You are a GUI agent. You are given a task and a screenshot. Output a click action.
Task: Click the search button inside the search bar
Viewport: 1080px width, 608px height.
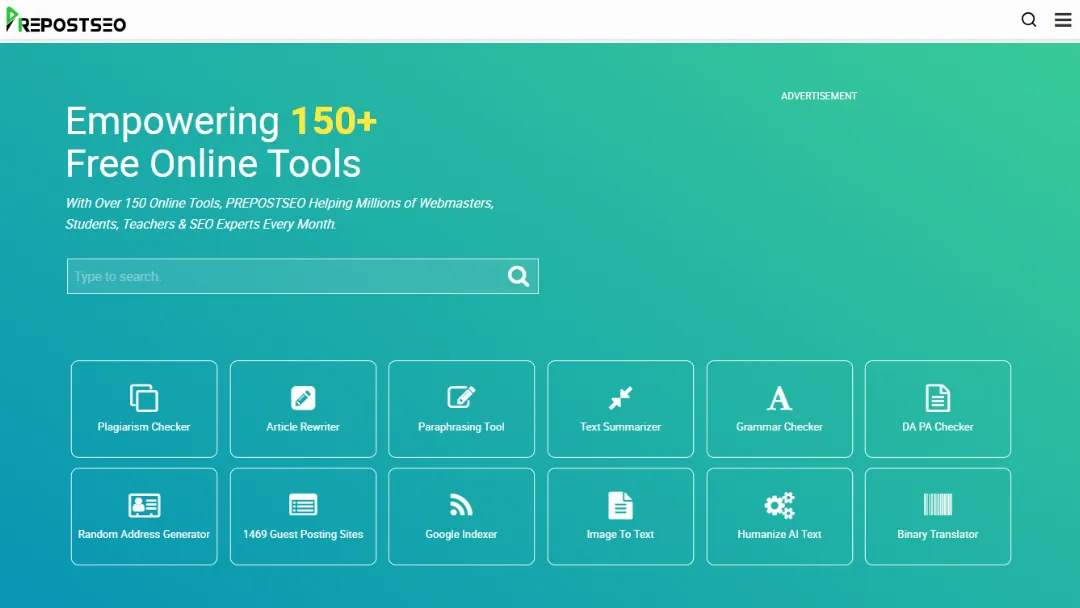pyautogui.click(x=518, y=276)
